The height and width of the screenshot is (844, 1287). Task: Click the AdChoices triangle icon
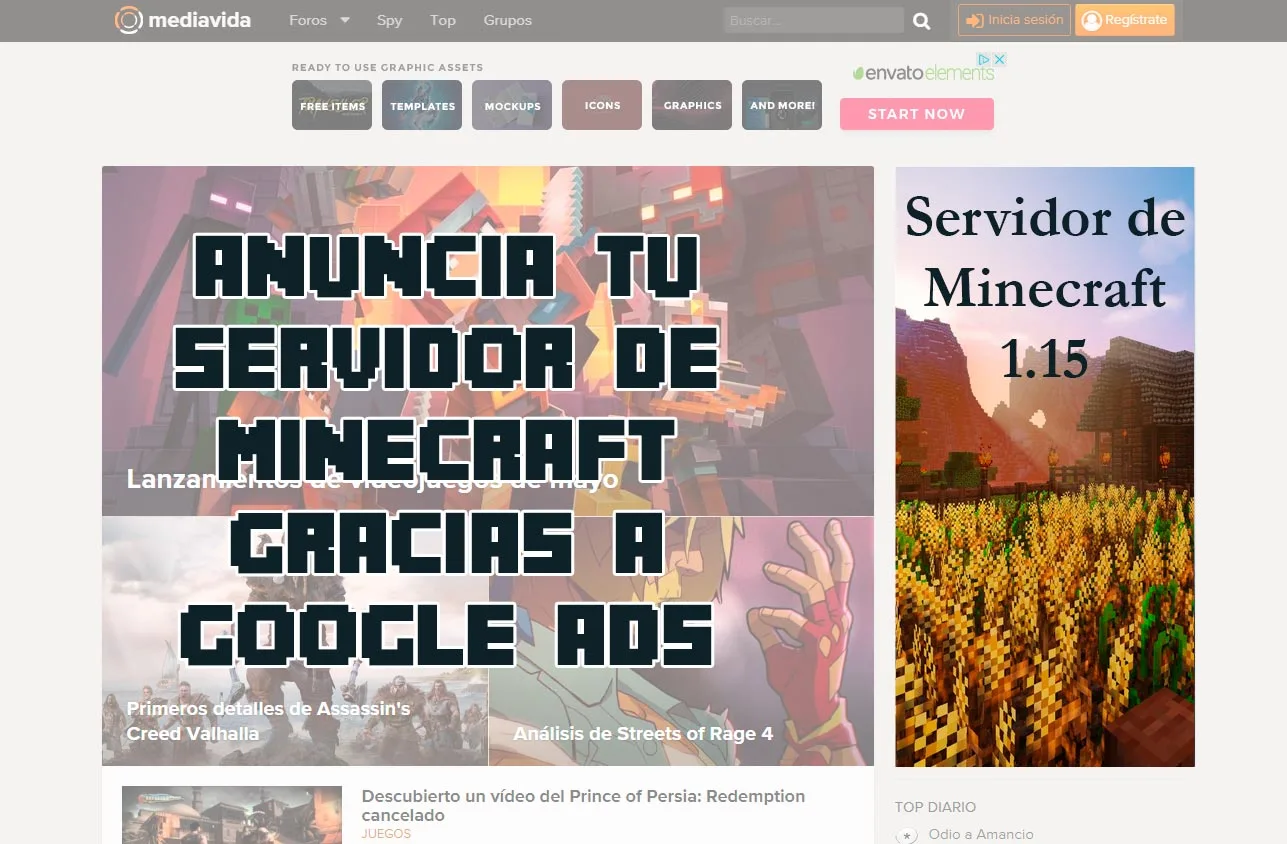(984, 59)
